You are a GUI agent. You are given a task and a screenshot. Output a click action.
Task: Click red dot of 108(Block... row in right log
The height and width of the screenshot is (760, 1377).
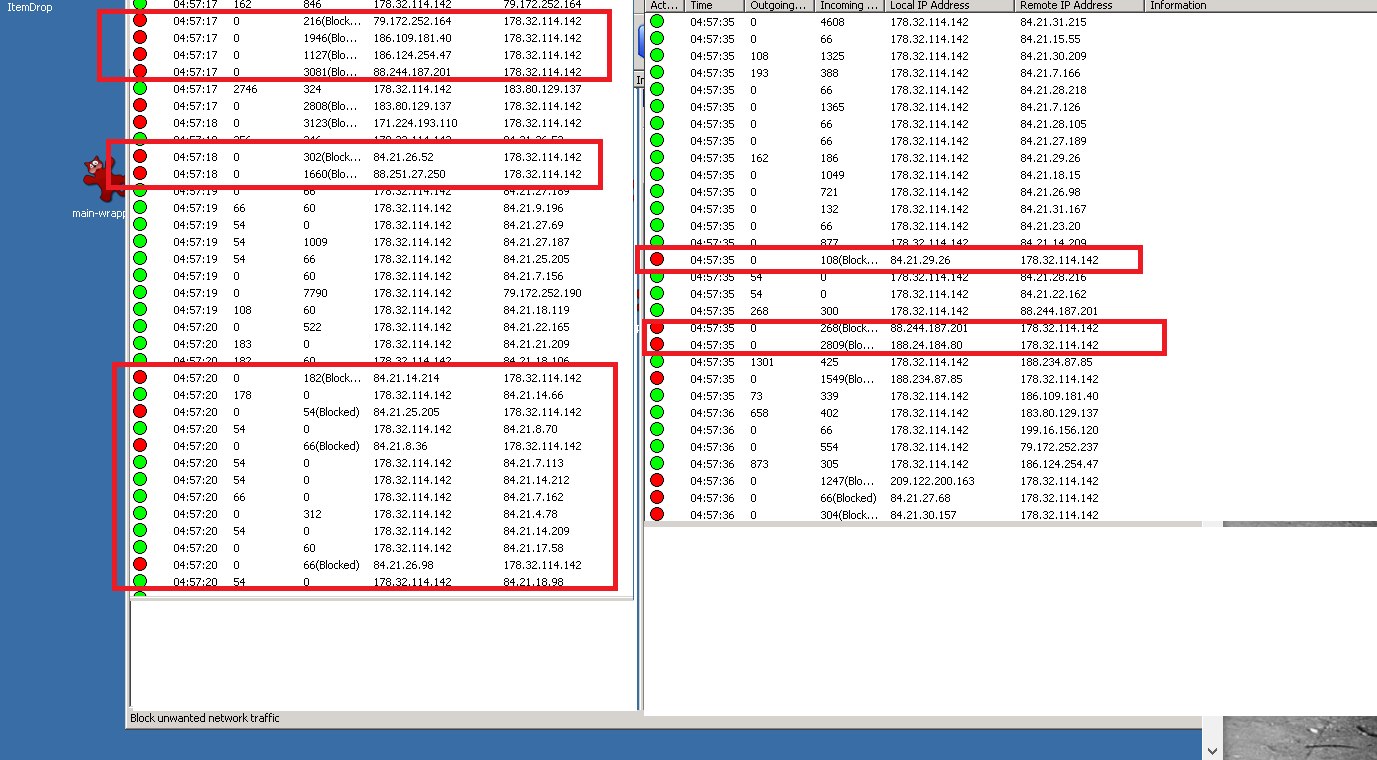tap(657, 259)
